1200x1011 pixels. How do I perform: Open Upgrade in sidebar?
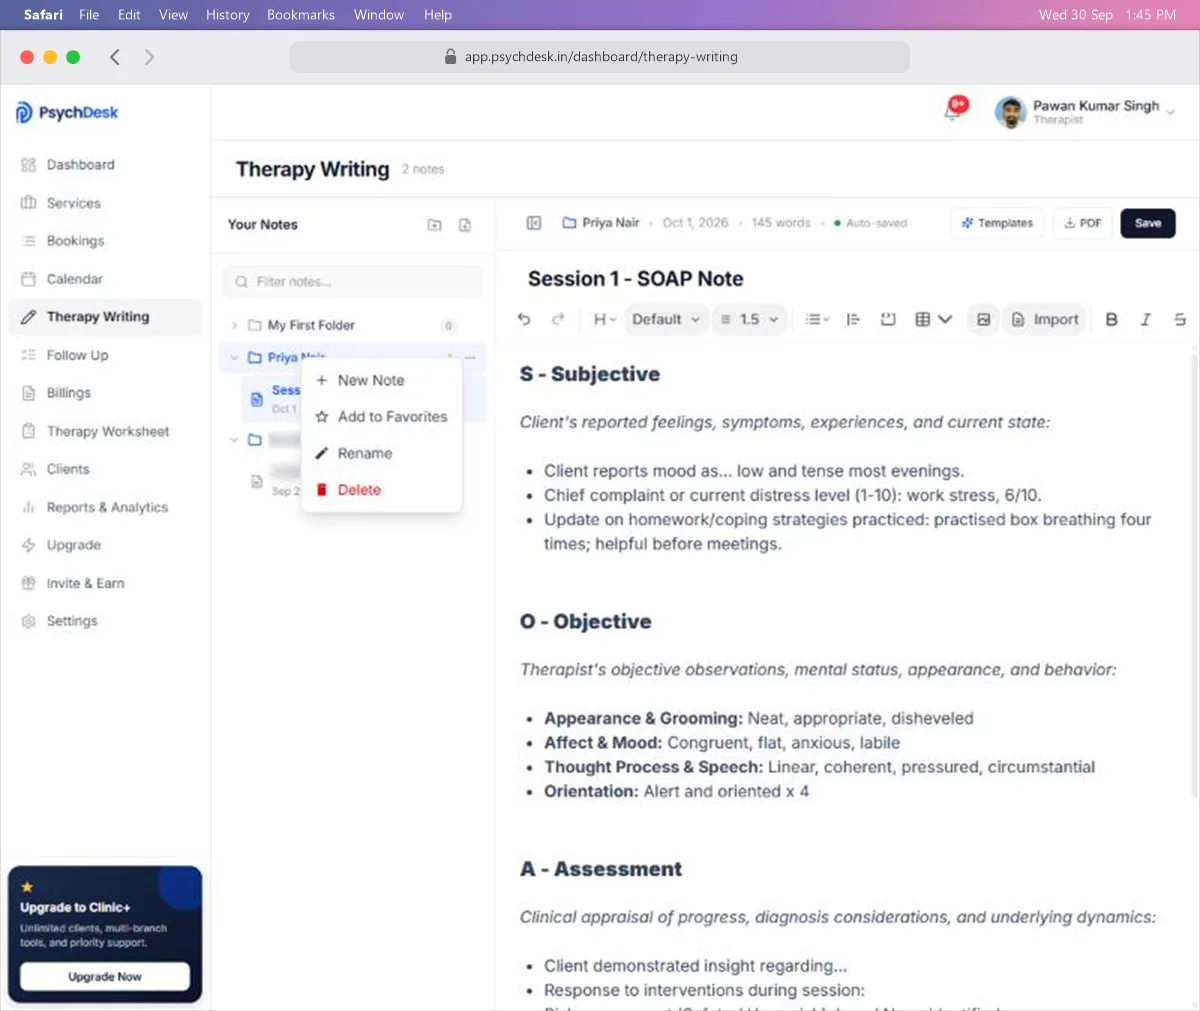coord(106,545)
